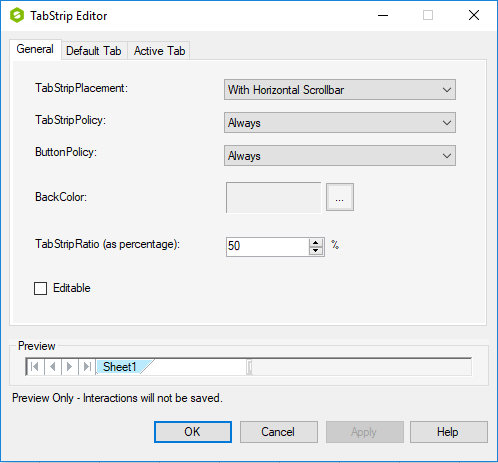Switch to the Active Tab tab
498x463 pixels.
point(159,51)
